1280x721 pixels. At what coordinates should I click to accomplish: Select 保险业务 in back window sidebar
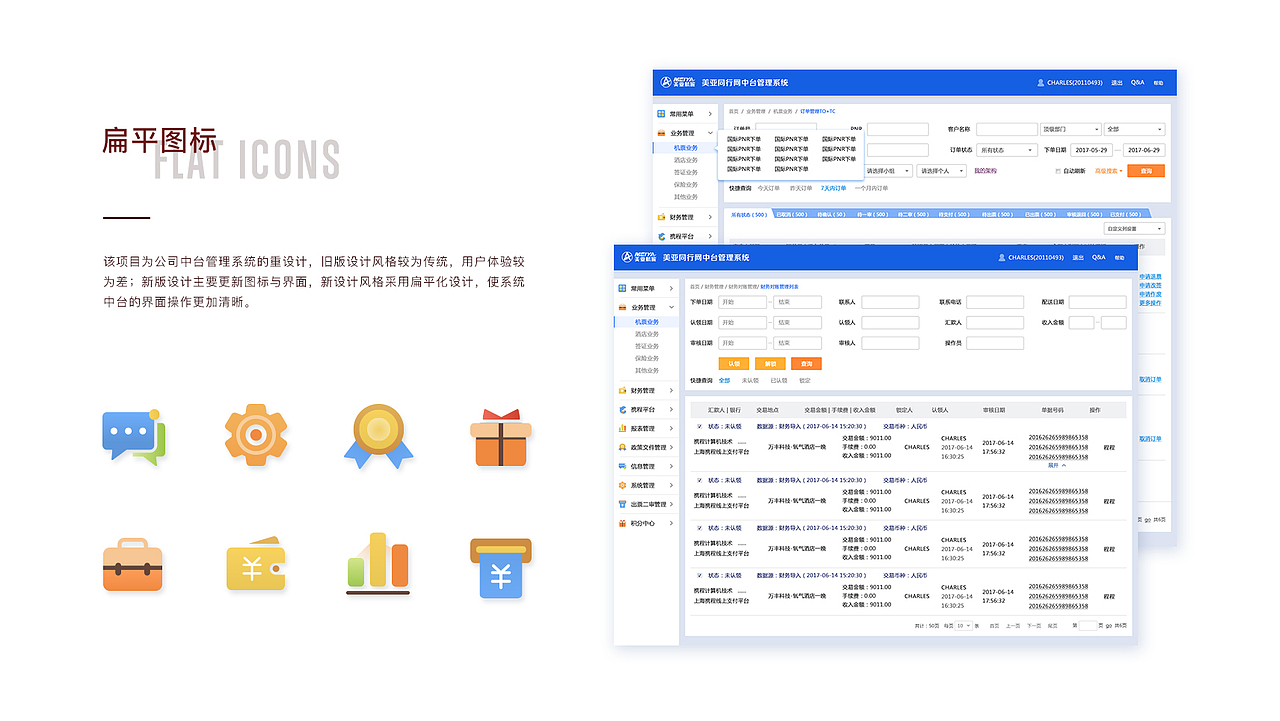pyautogui.click(x=685, y=184)
